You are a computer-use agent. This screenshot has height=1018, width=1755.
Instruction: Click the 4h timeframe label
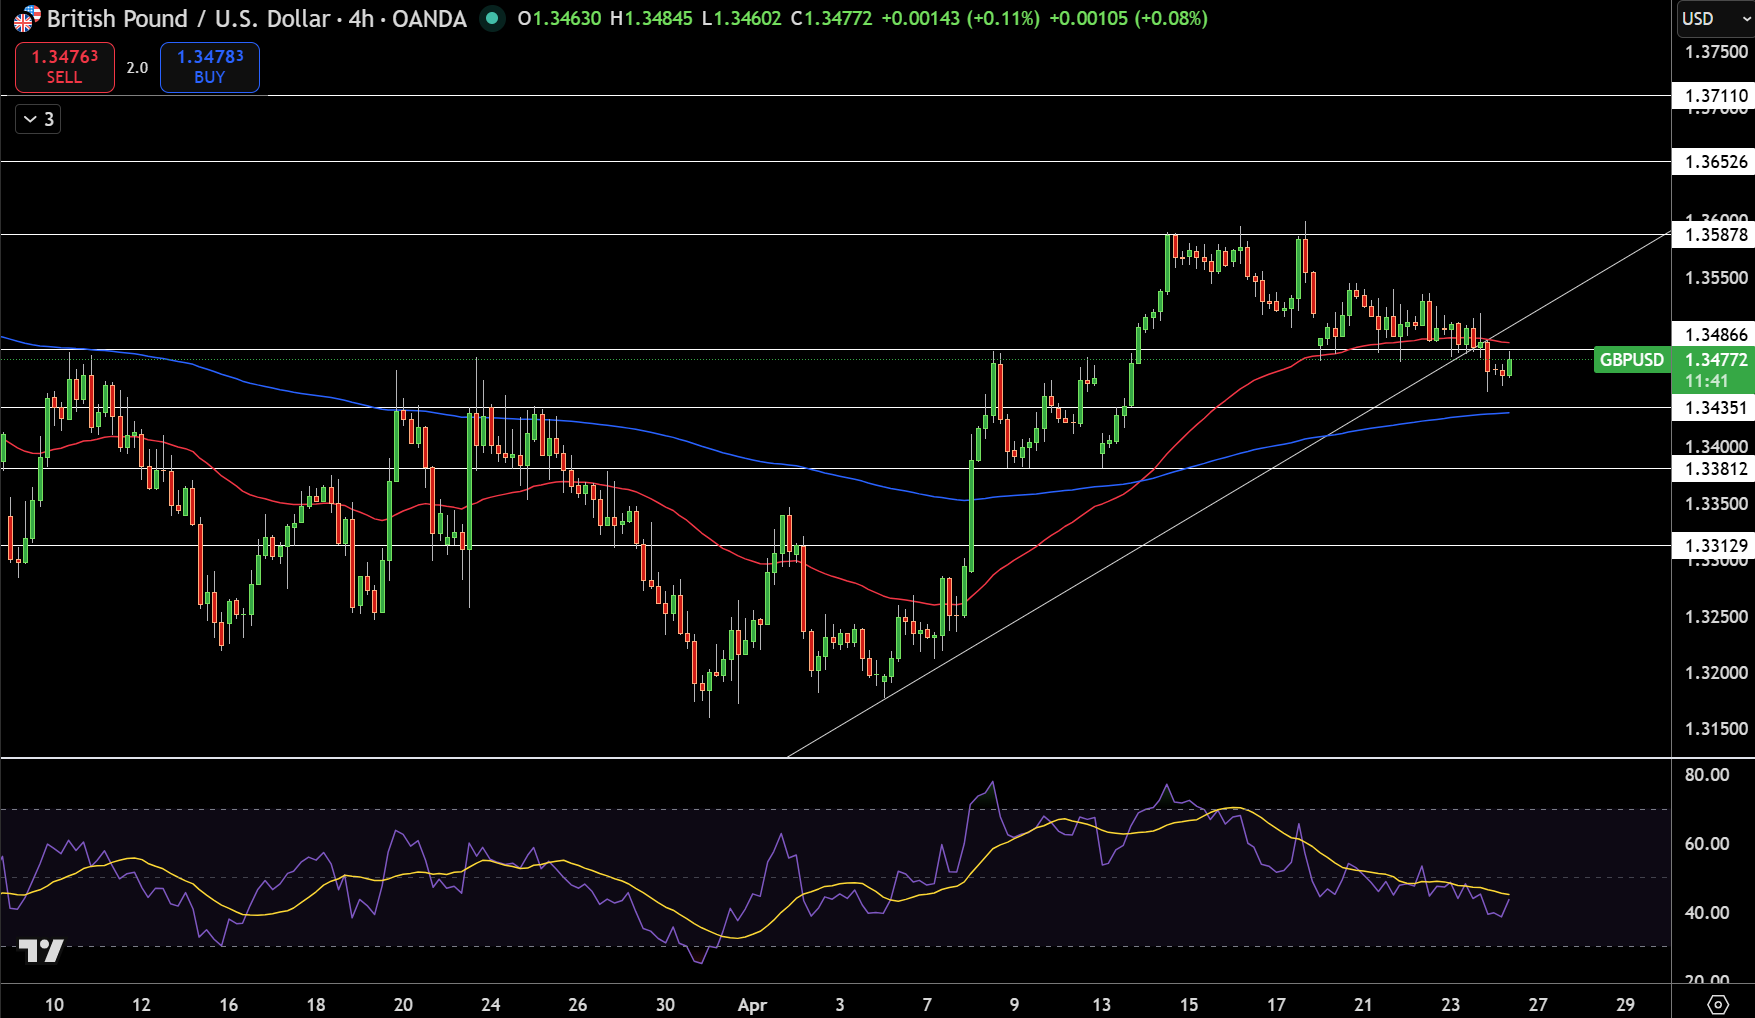pos(361,18)
